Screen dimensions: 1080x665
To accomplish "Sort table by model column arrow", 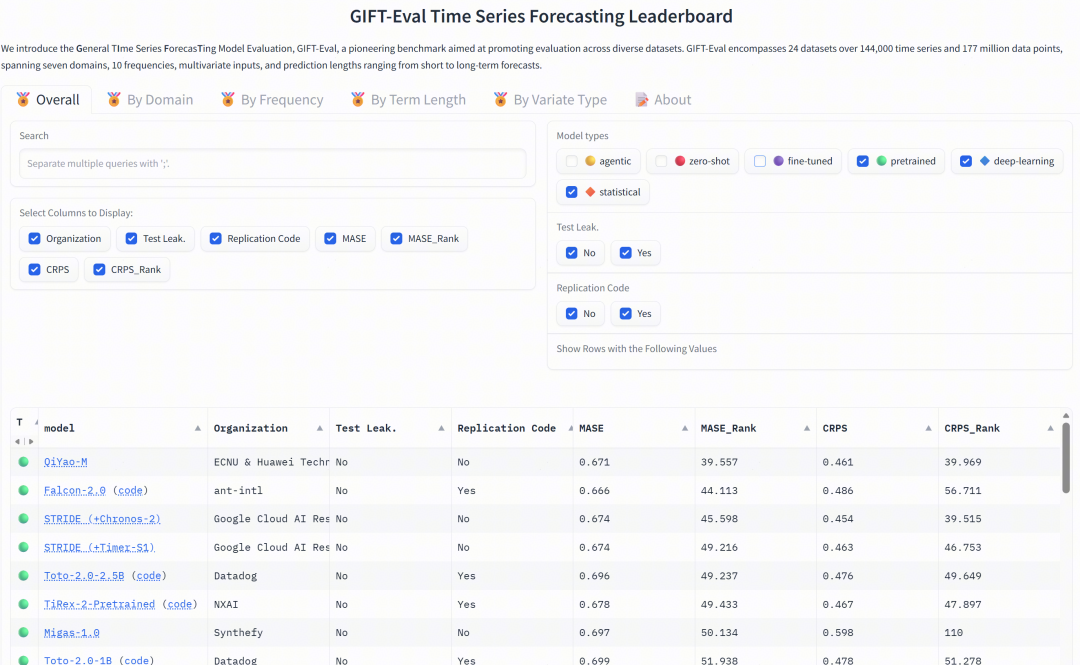I will point(198,428).
